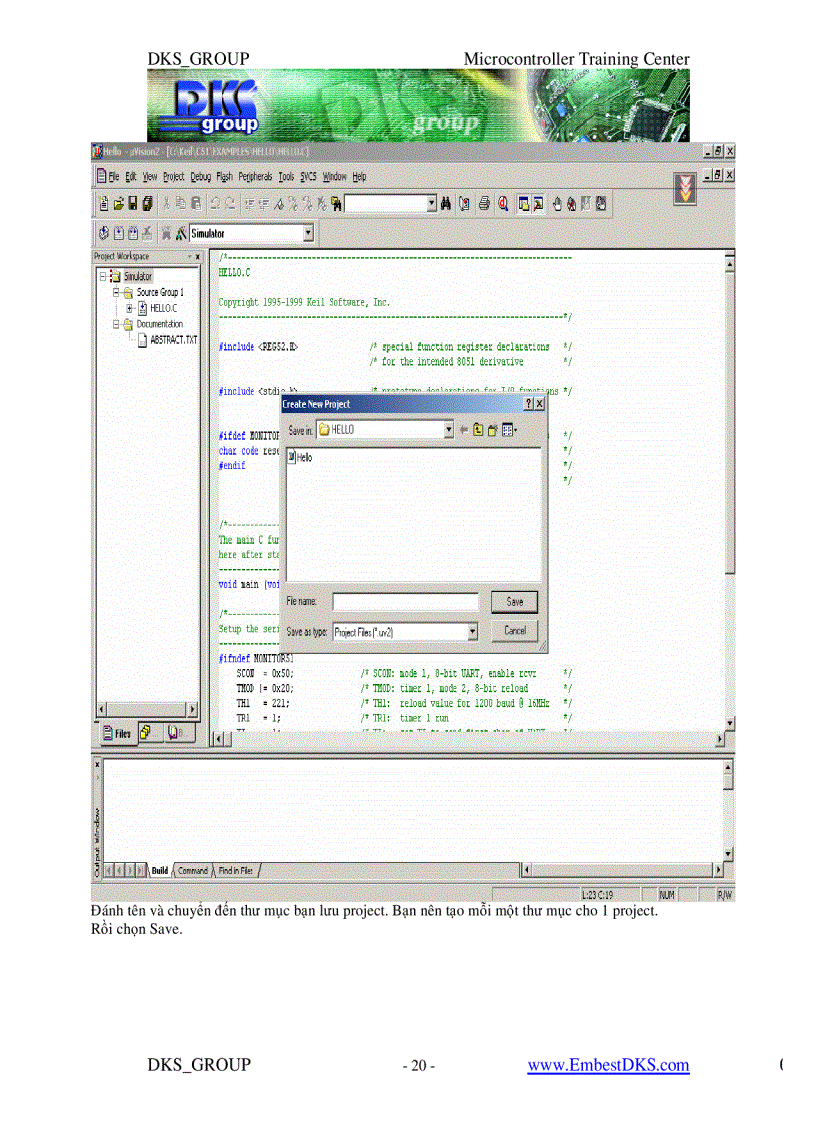This screenshot has height=1123, width=816.
Task: Click the www.EmbestDKS.com link
Action: pos(608,1065)
